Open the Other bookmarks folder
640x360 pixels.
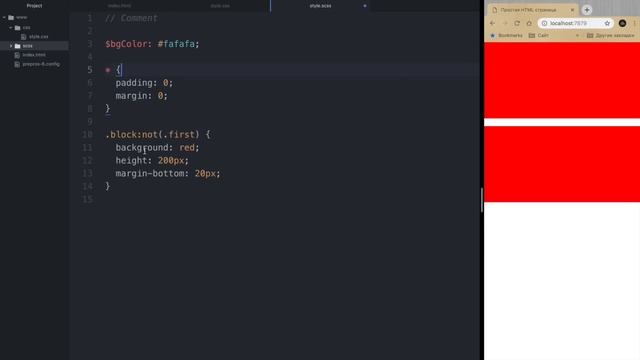click(x=611, y=36)
